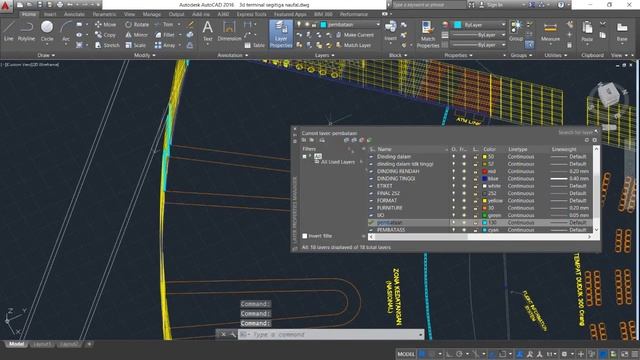
Task: Click layer list horizontal scrollbar
Action: pyautogui.click(x=480, y=237)
